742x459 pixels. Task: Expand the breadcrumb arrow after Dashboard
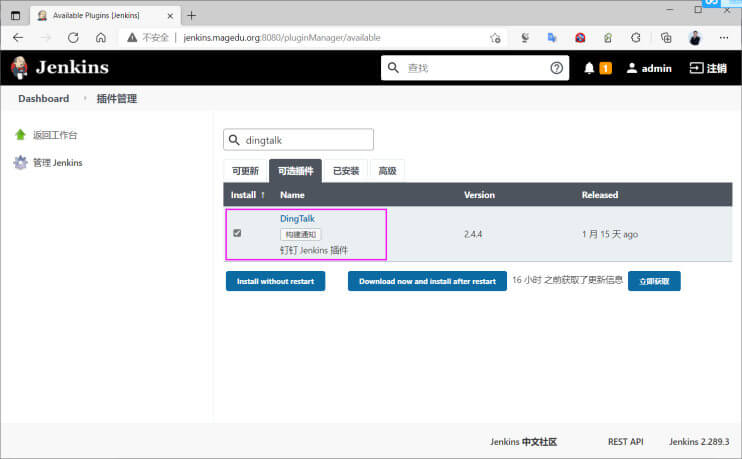(x=85, y=98)
